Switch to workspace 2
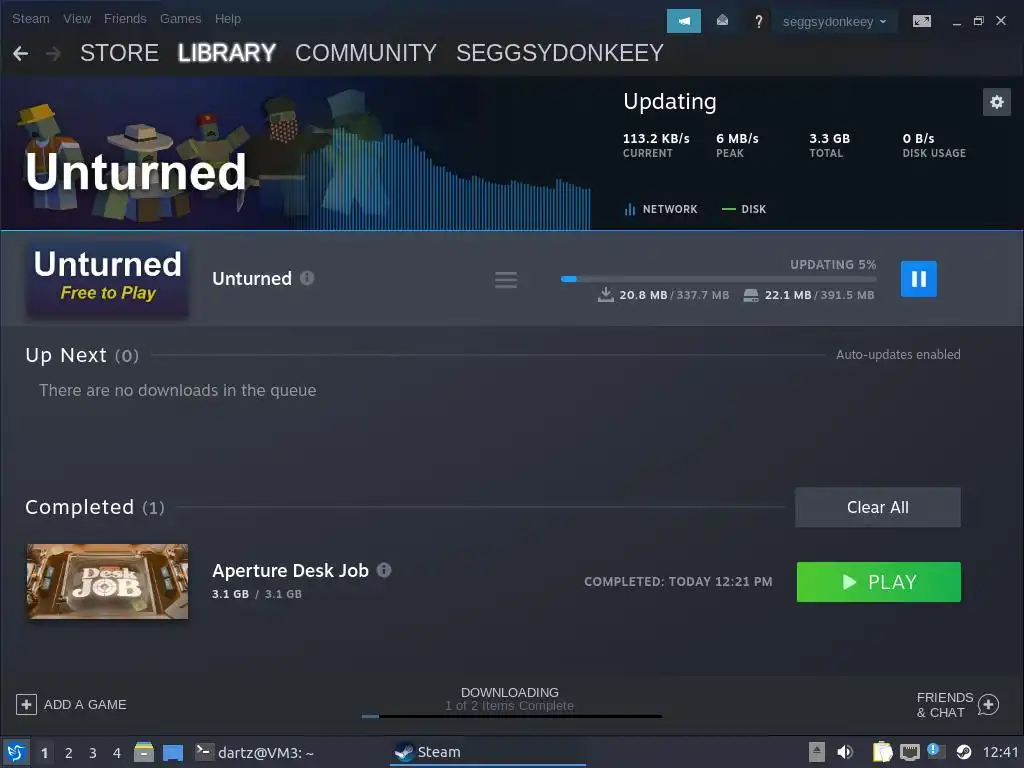Viewport: 1024px width, 768px height. (x=69, y=753)
